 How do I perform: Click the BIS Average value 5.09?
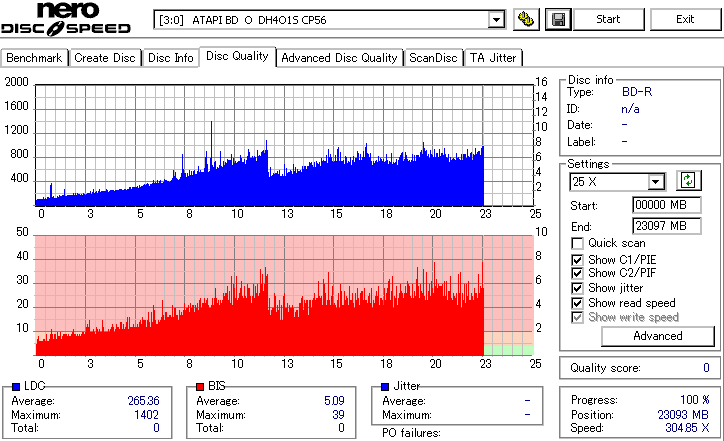pyautogui.click(x=334, y=401)
